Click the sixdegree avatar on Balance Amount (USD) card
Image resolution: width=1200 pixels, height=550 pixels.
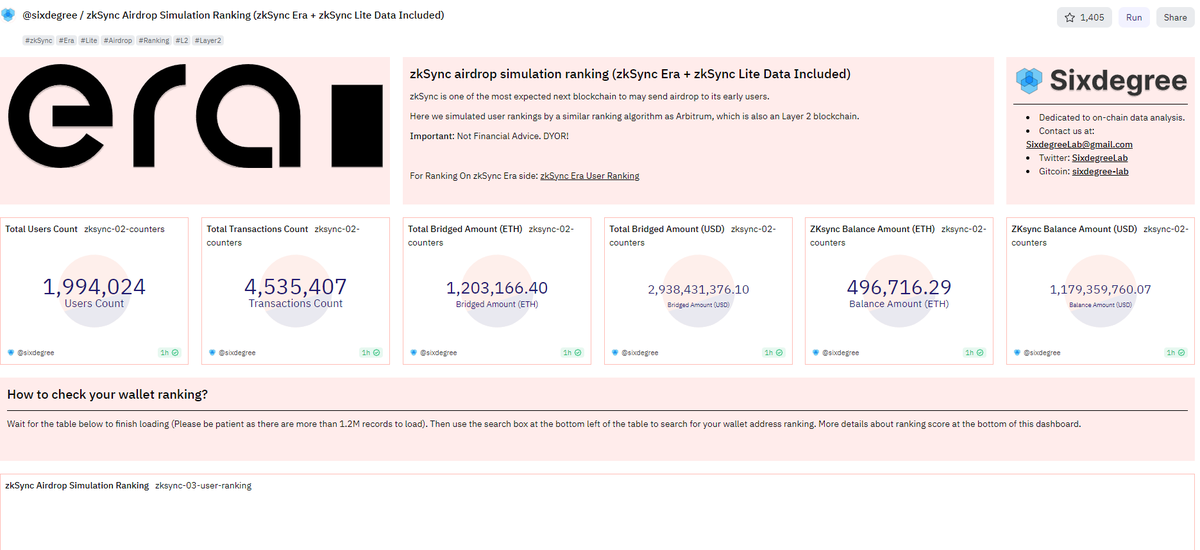point(1018,353)
